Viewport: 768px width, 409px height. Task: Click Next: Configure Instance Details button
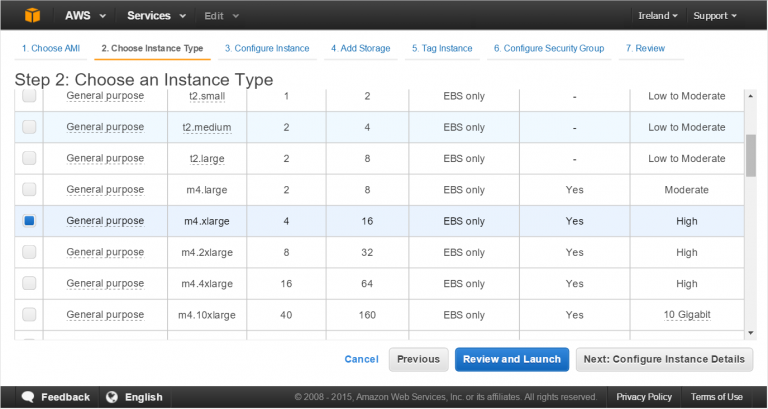664,360
